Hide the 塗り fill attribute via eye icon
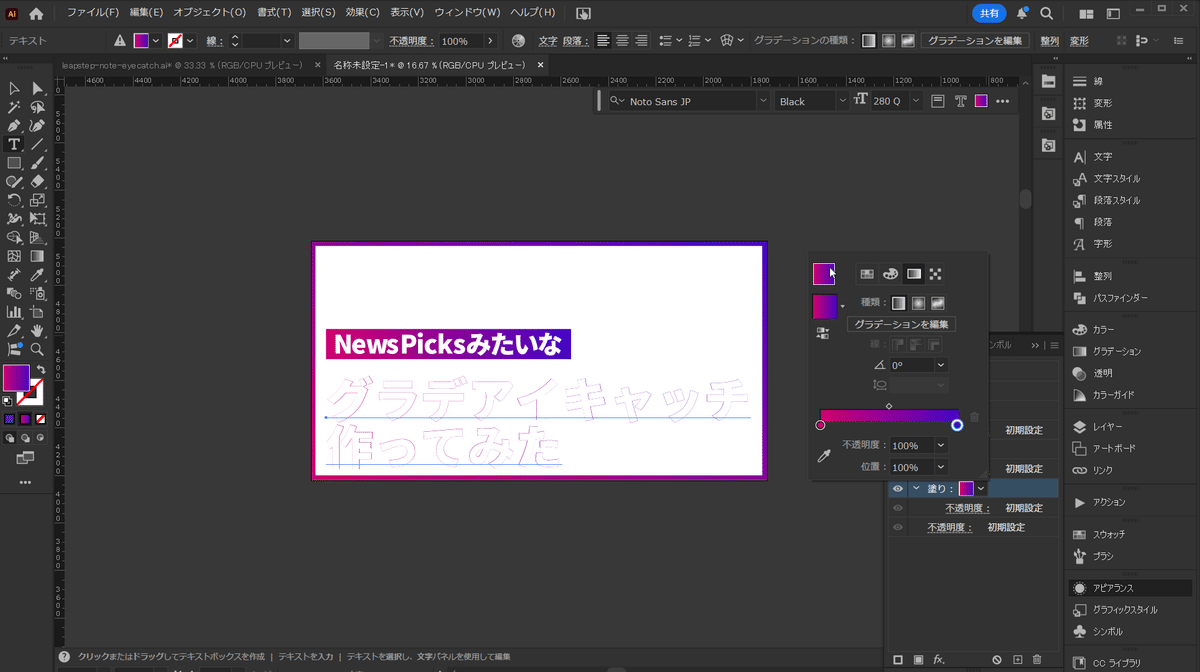 pyautogui.click(x=898, y=489)
